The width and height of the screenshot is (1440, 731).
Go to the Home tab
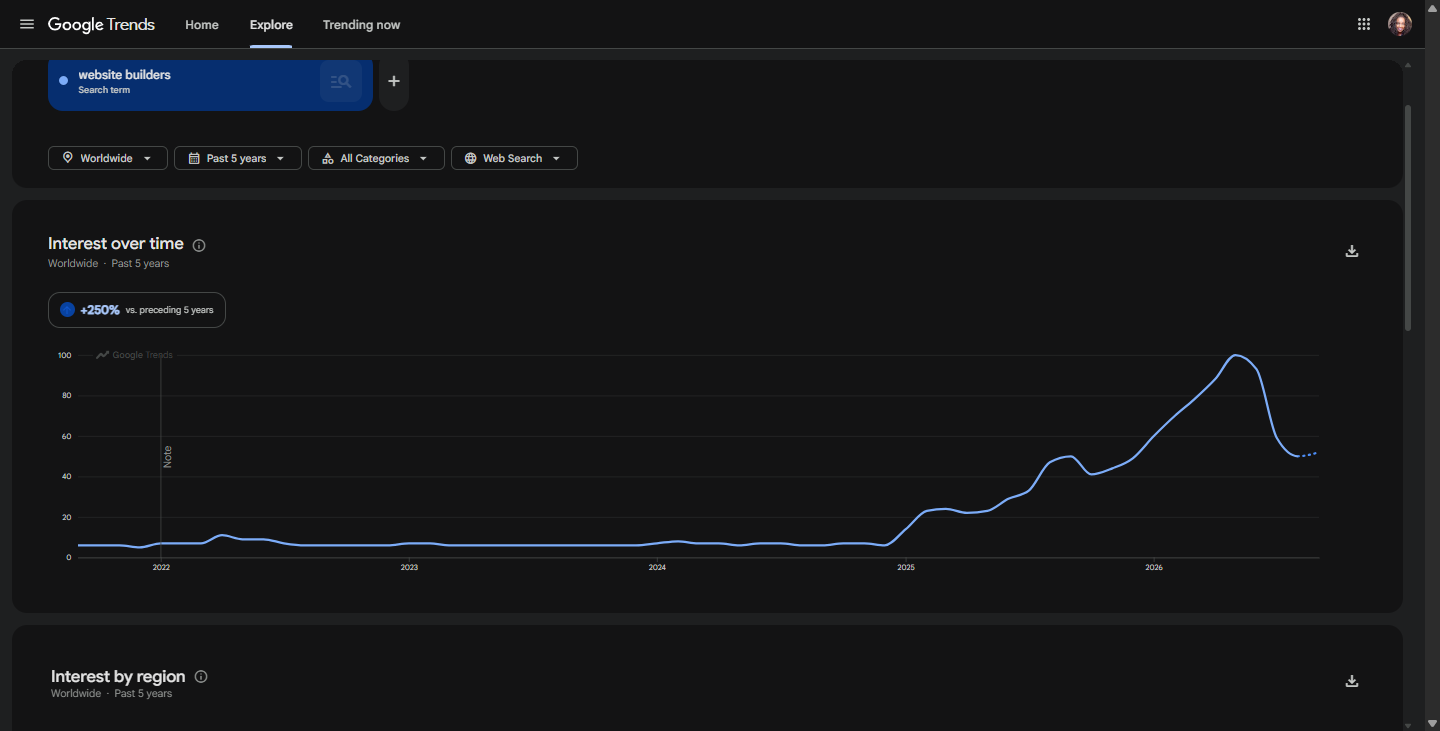pos(202,25)
